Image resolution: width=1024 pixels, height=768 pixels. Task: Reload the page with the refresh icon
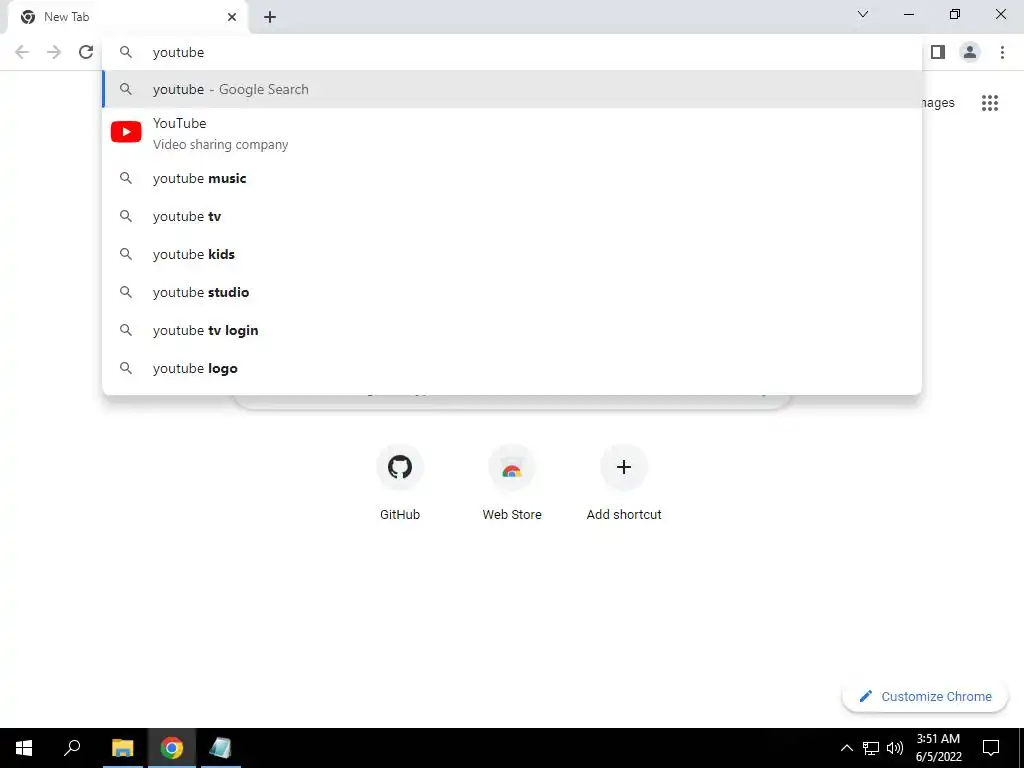tap(86, 52)
